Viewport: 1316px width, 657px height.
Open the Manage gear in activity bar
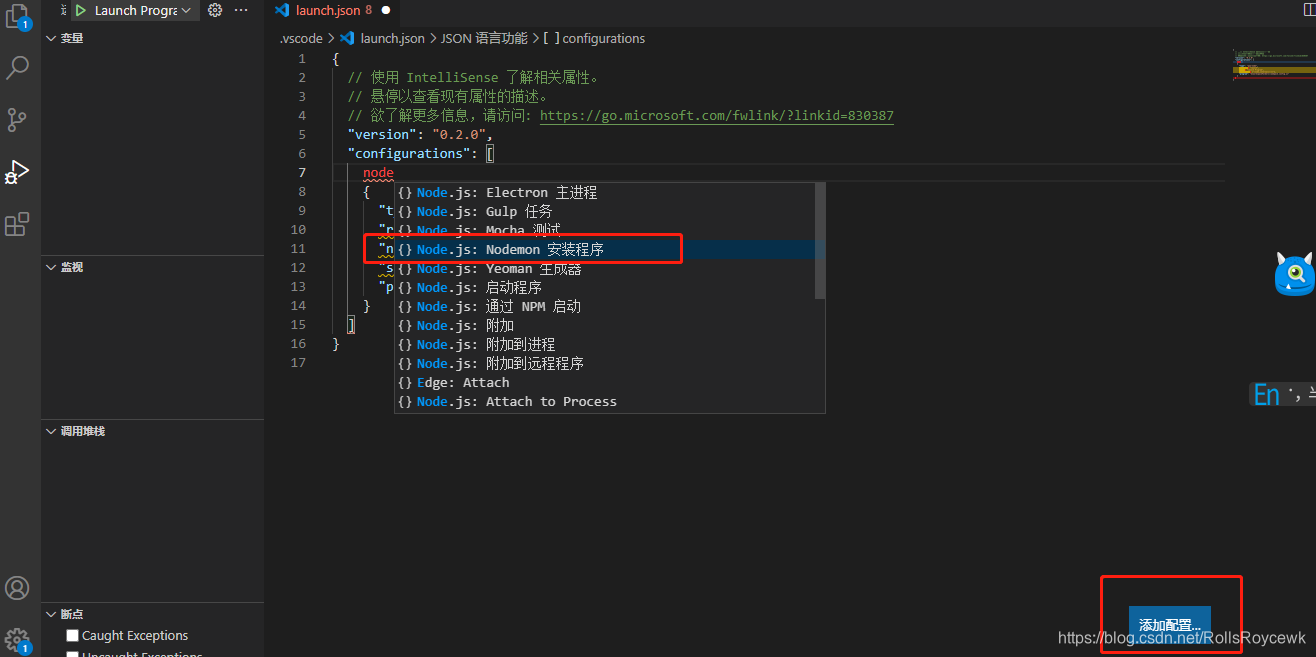pyautogui.click(x=17, y=639)
